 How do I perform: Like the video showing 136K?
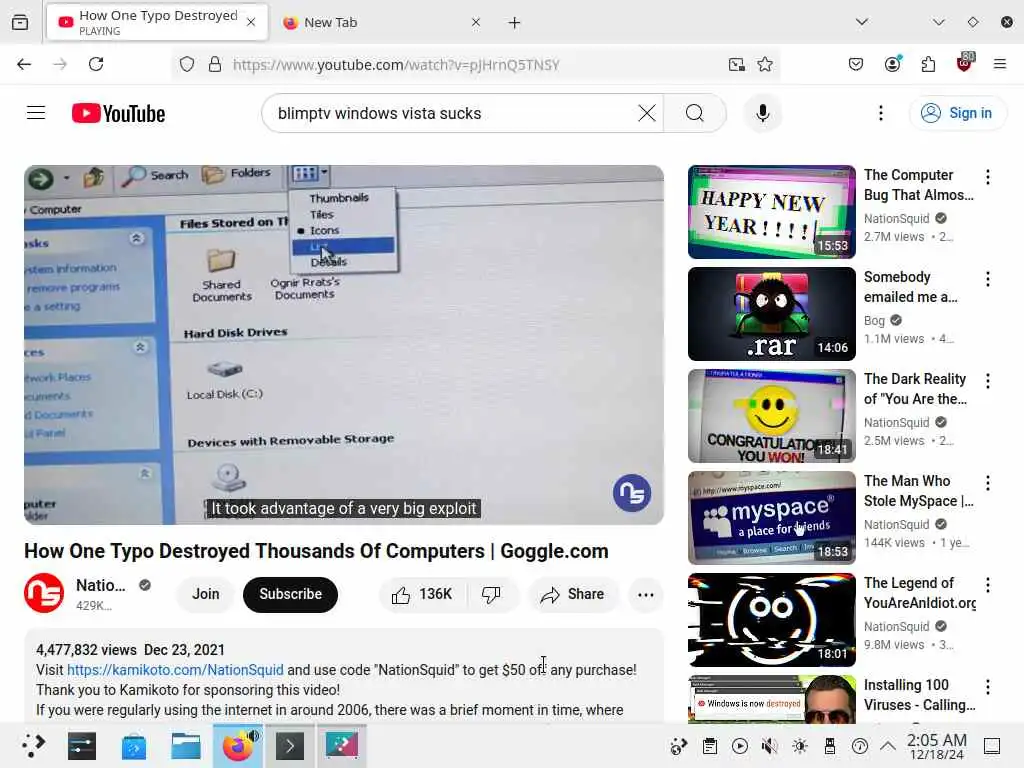(x=421, y=594)
